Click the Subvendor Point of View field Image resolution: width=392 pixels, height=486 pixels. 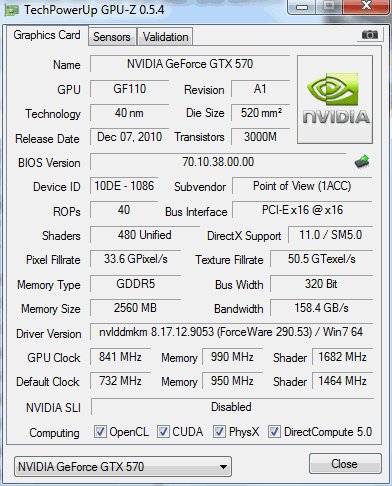(x=302, y=186)
